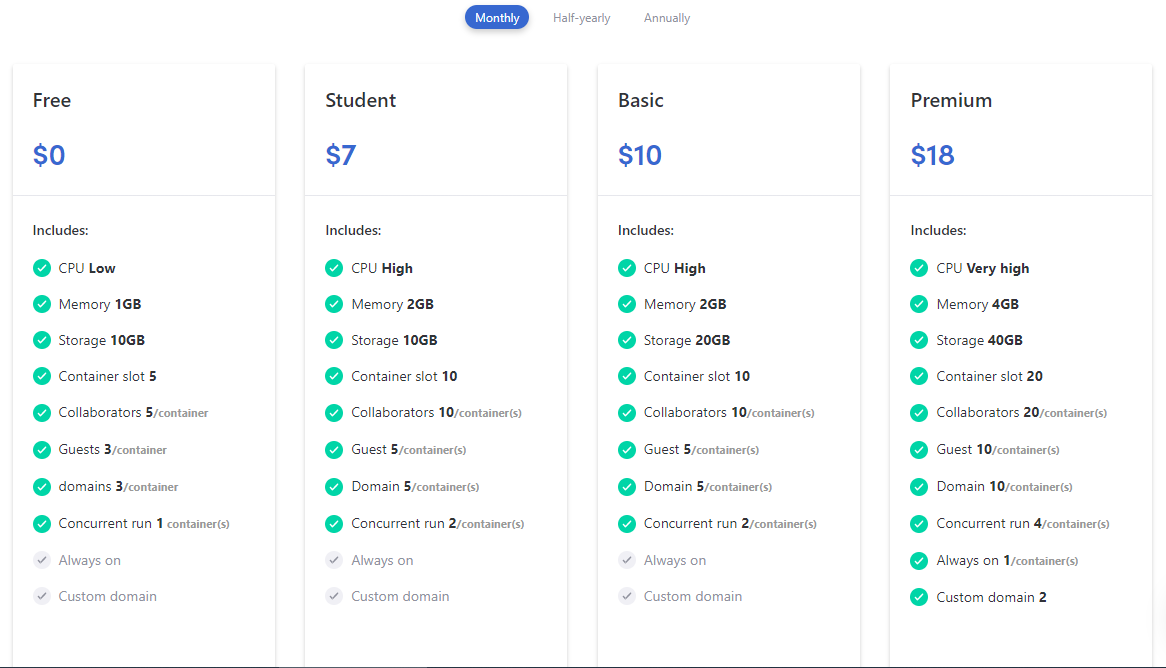The height and width of the screenshot is (668, 1166).
Task: Click the greyed check beside Student Custom domain
Action: (334, 596)
